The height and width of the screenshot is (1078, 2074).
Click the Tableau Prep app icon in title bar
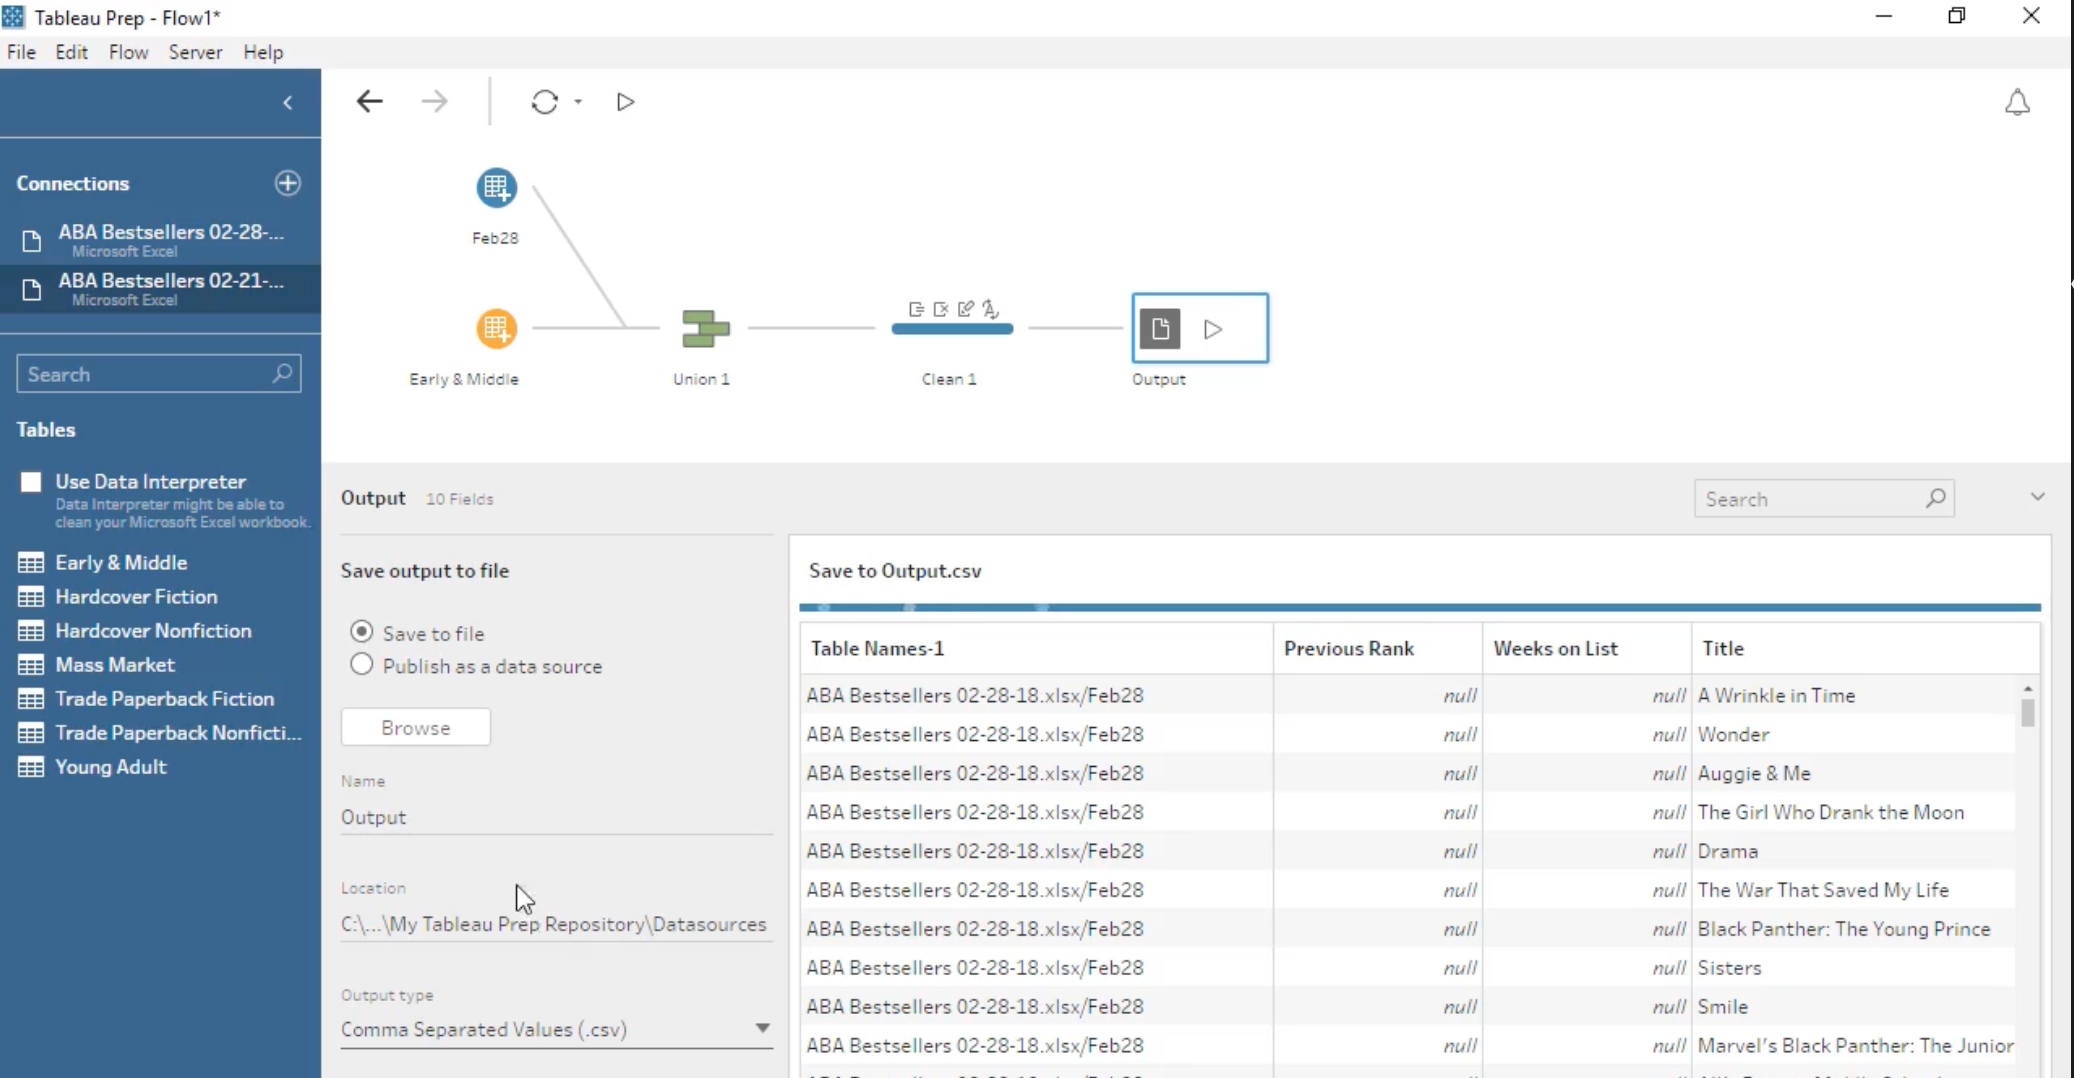tap(13, 17)
